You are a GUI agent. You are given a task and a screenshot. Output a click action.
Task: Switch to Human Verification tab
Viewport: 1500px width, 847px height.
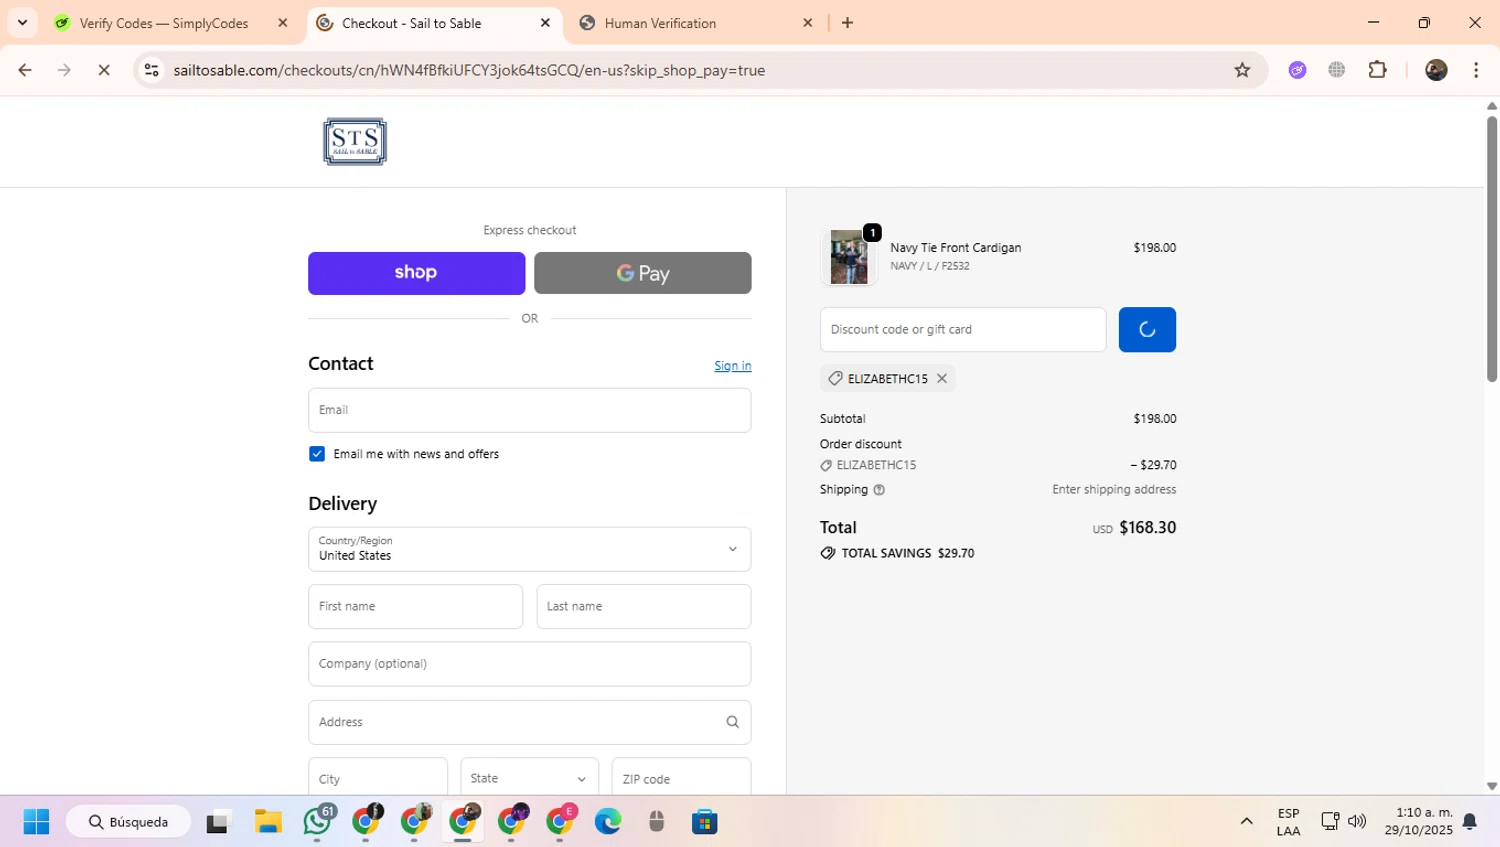[660, 23]
